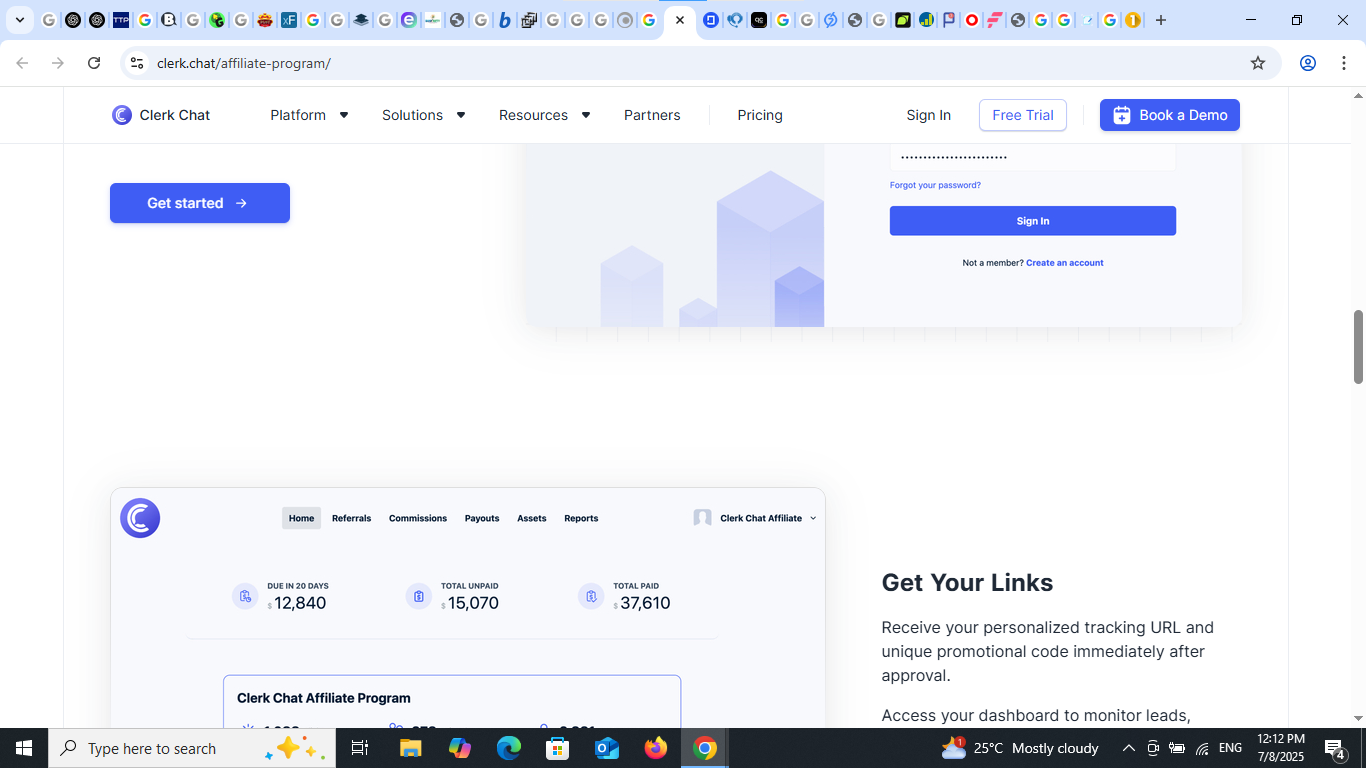Screen dimensions: 1366x768
Task: Select the Payouts tab
Action: click(x=482, y=518)
